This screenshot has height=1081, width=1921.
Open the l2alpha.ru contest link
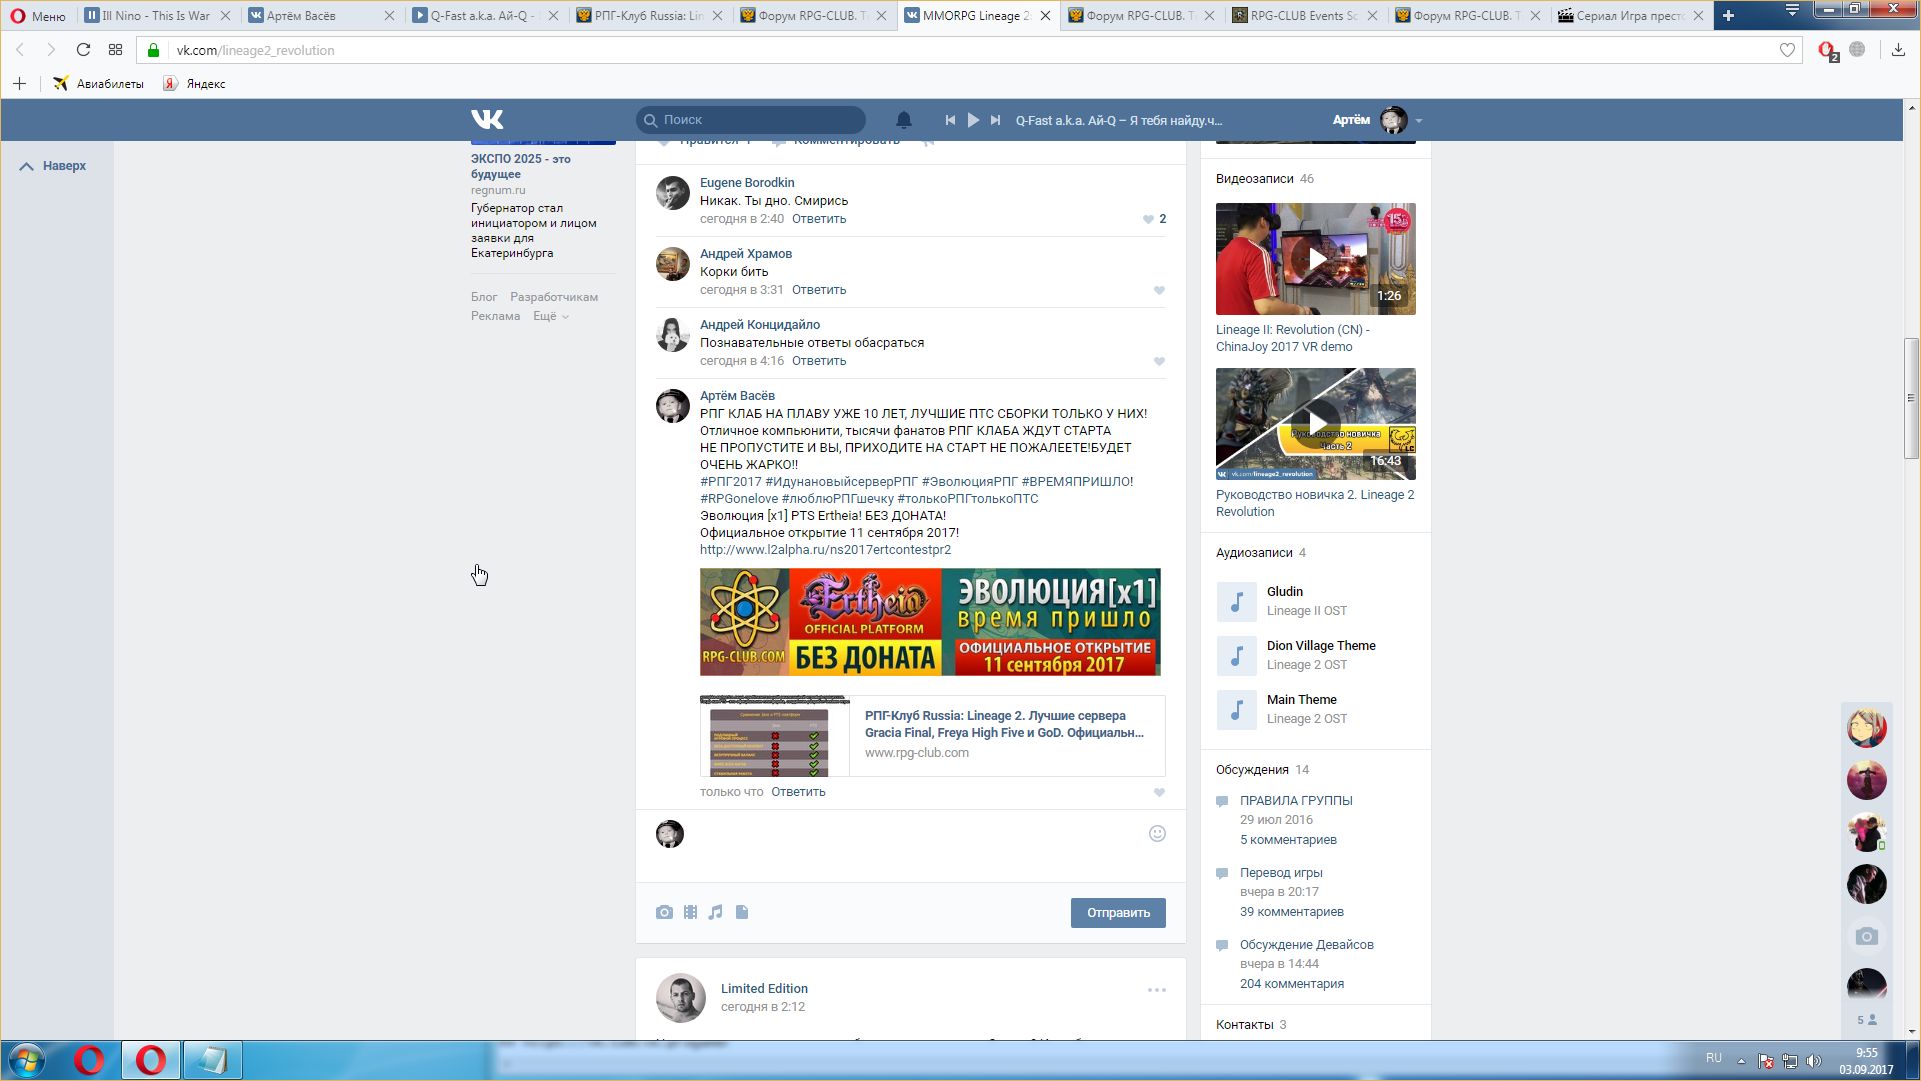(825, 550)
